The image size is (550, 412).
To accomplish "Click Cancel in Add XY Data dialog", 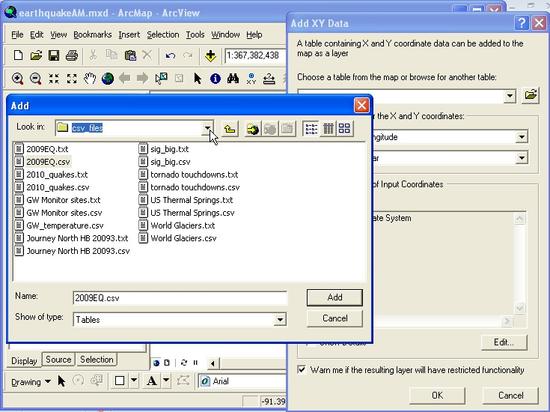I will tap(510, 396).
